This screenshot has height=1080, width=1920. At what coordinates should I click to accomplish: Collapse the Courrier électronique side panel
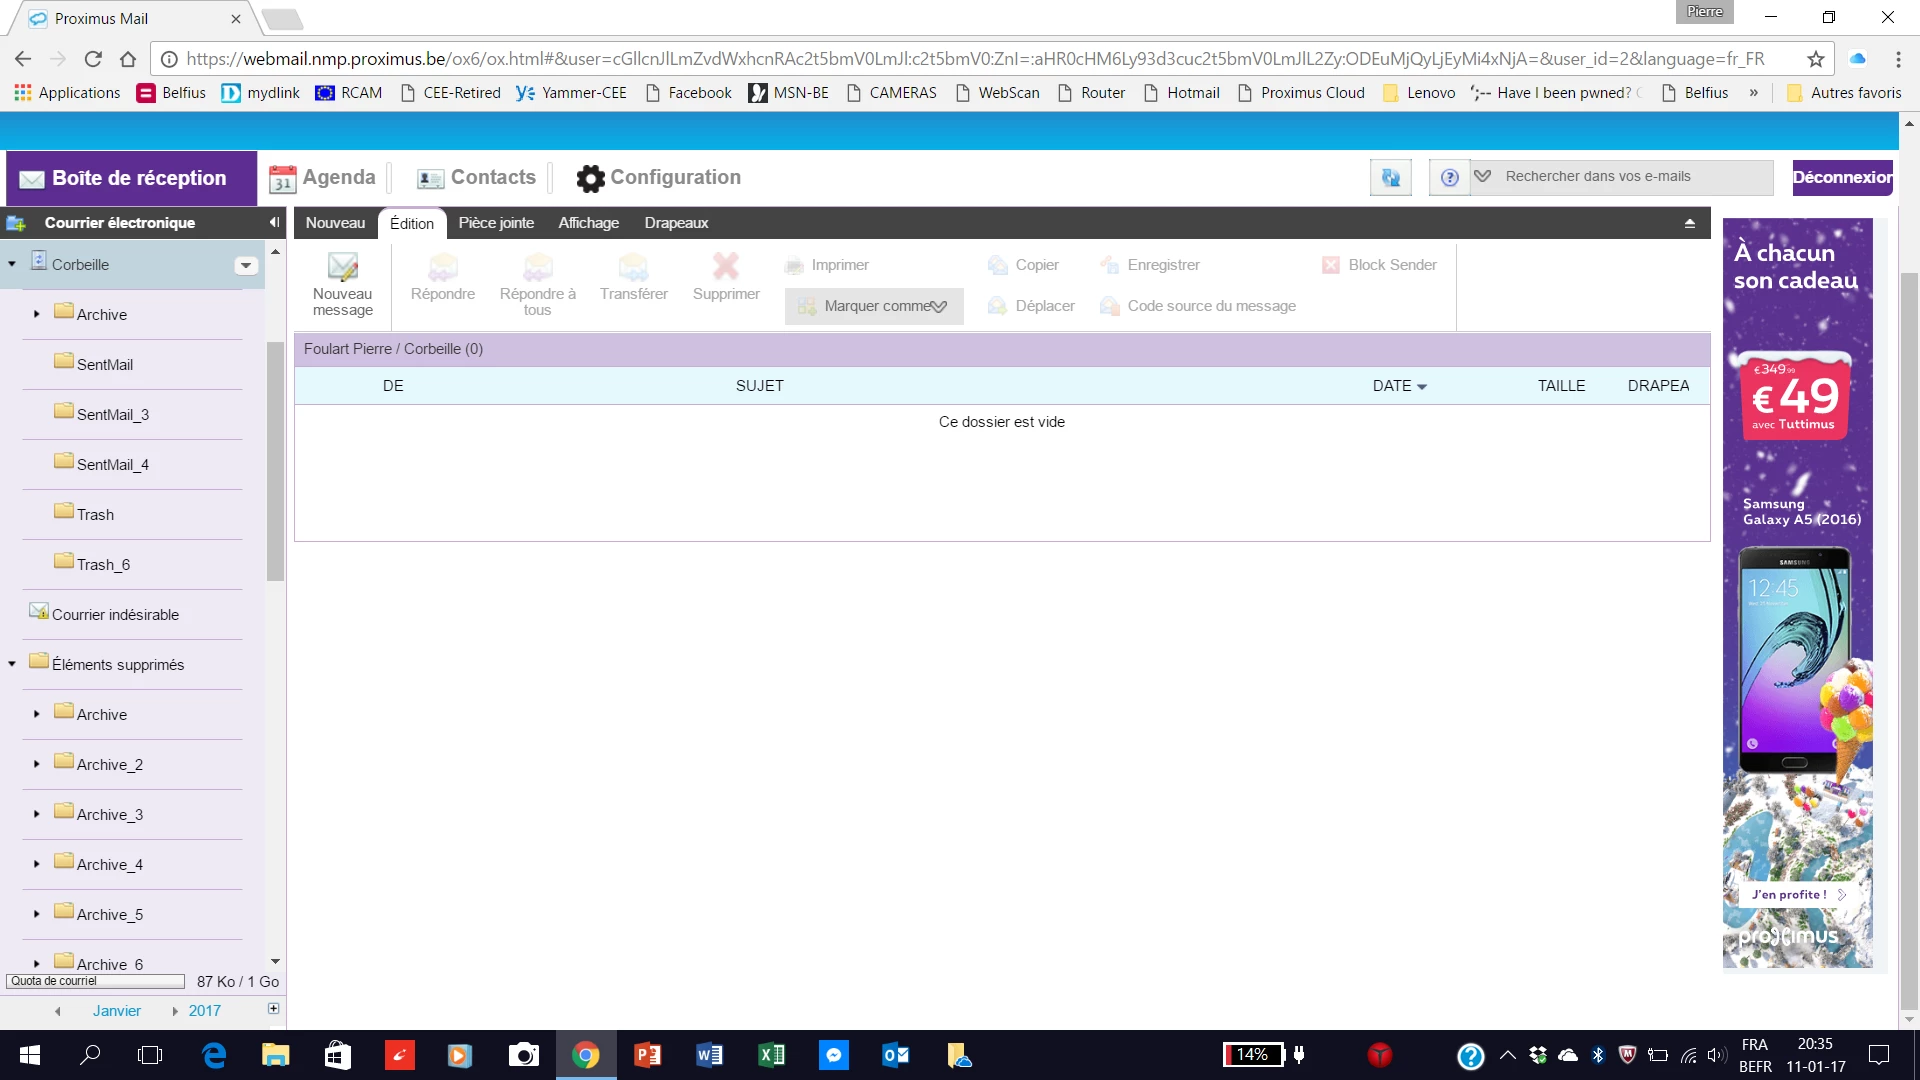click(x=274, y=222)
